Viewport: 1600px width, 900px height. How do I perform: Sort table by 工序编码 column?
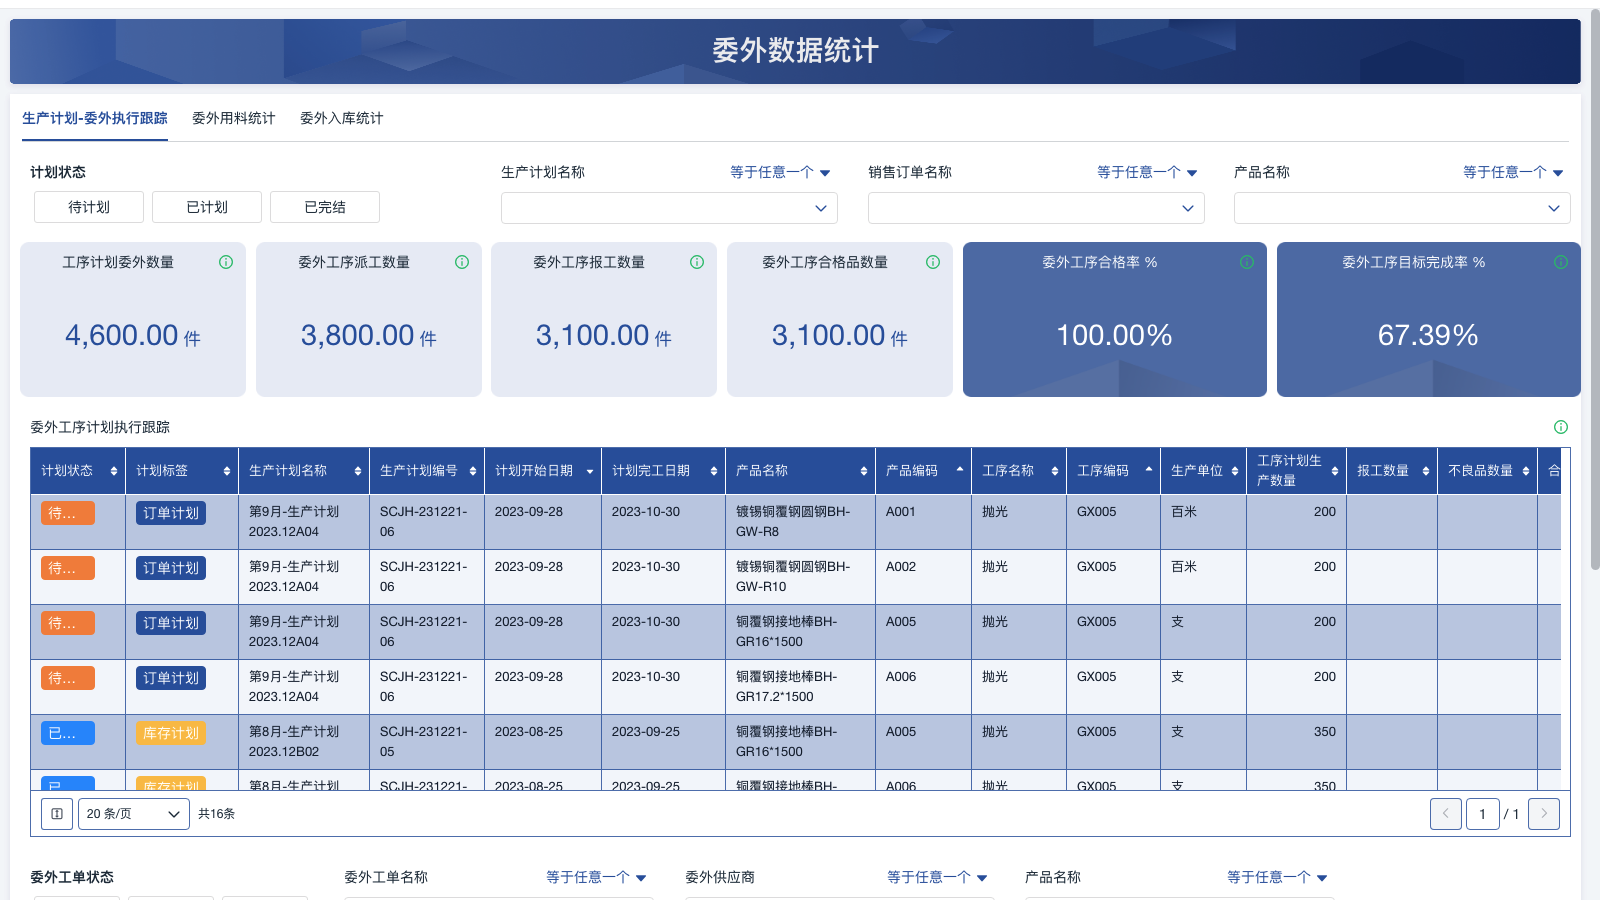coord(1149,471)
